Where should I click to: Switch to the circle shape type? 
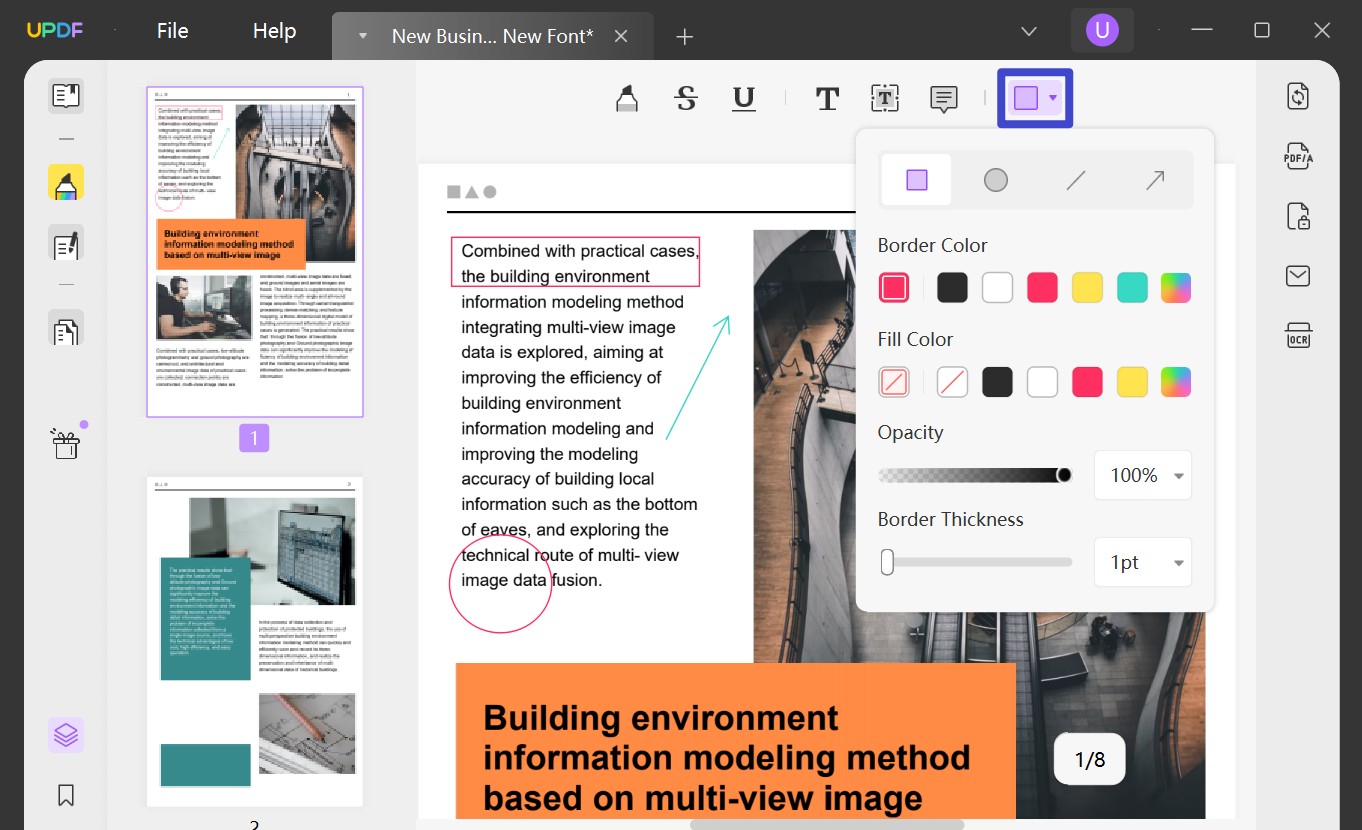[x=995, y=179]
